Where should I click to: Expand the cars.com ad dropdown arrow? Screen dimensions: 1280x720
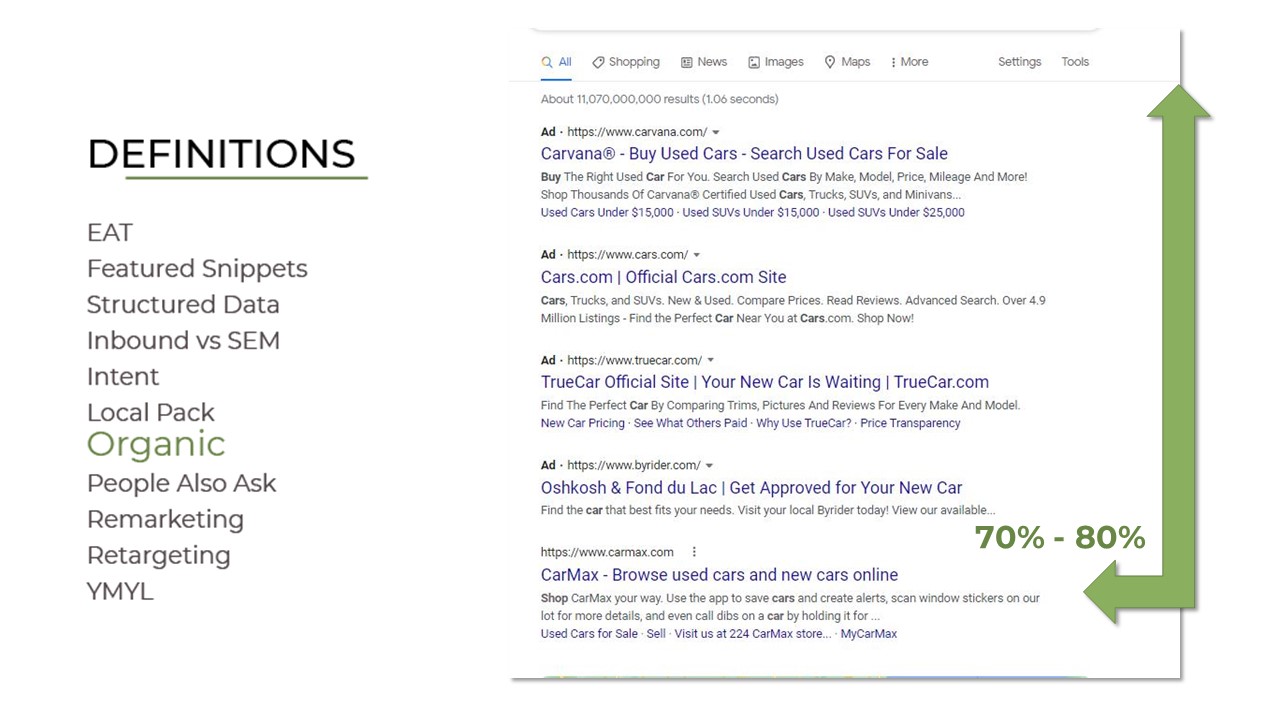point(697,255)
